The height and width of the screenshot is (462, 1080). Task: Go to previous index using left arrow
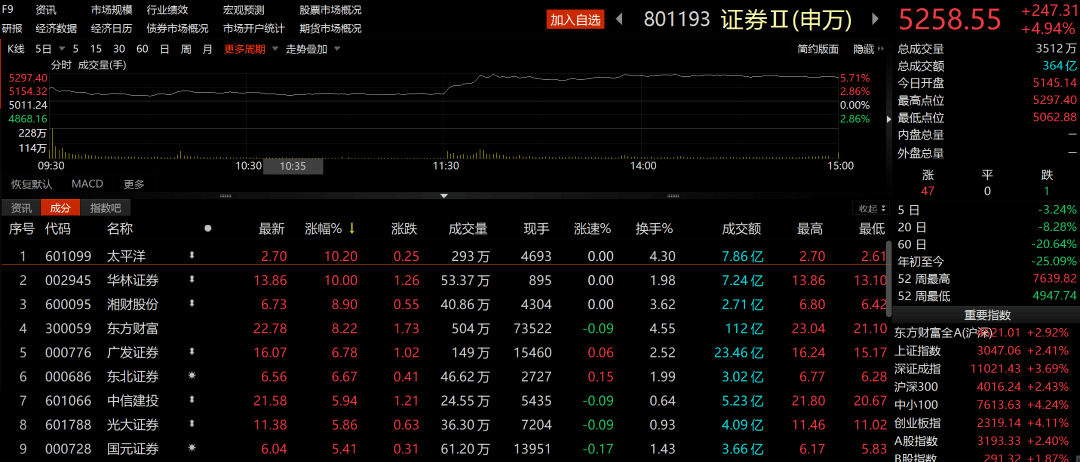619,19
